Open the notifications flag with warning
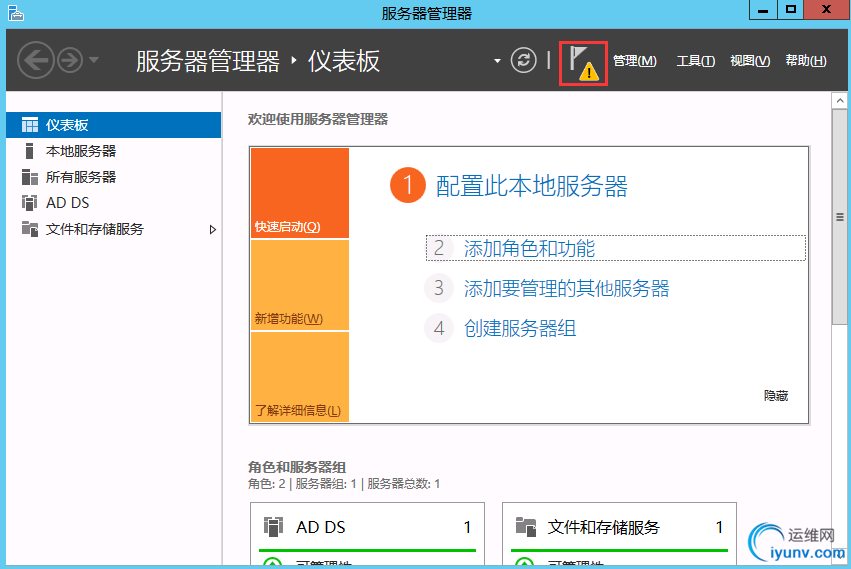The width and height of the screenshot is (851, 569). pos(583,64)
